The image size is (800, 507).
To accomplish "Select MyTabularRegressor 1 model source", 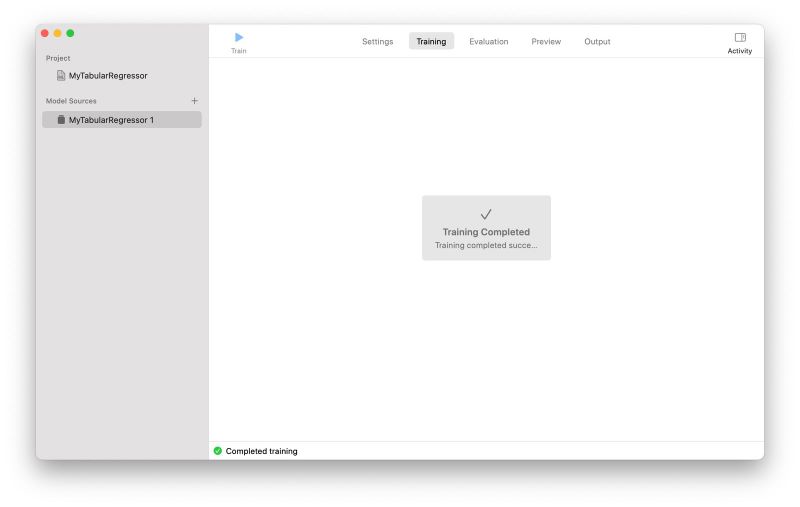I will 122,120.
